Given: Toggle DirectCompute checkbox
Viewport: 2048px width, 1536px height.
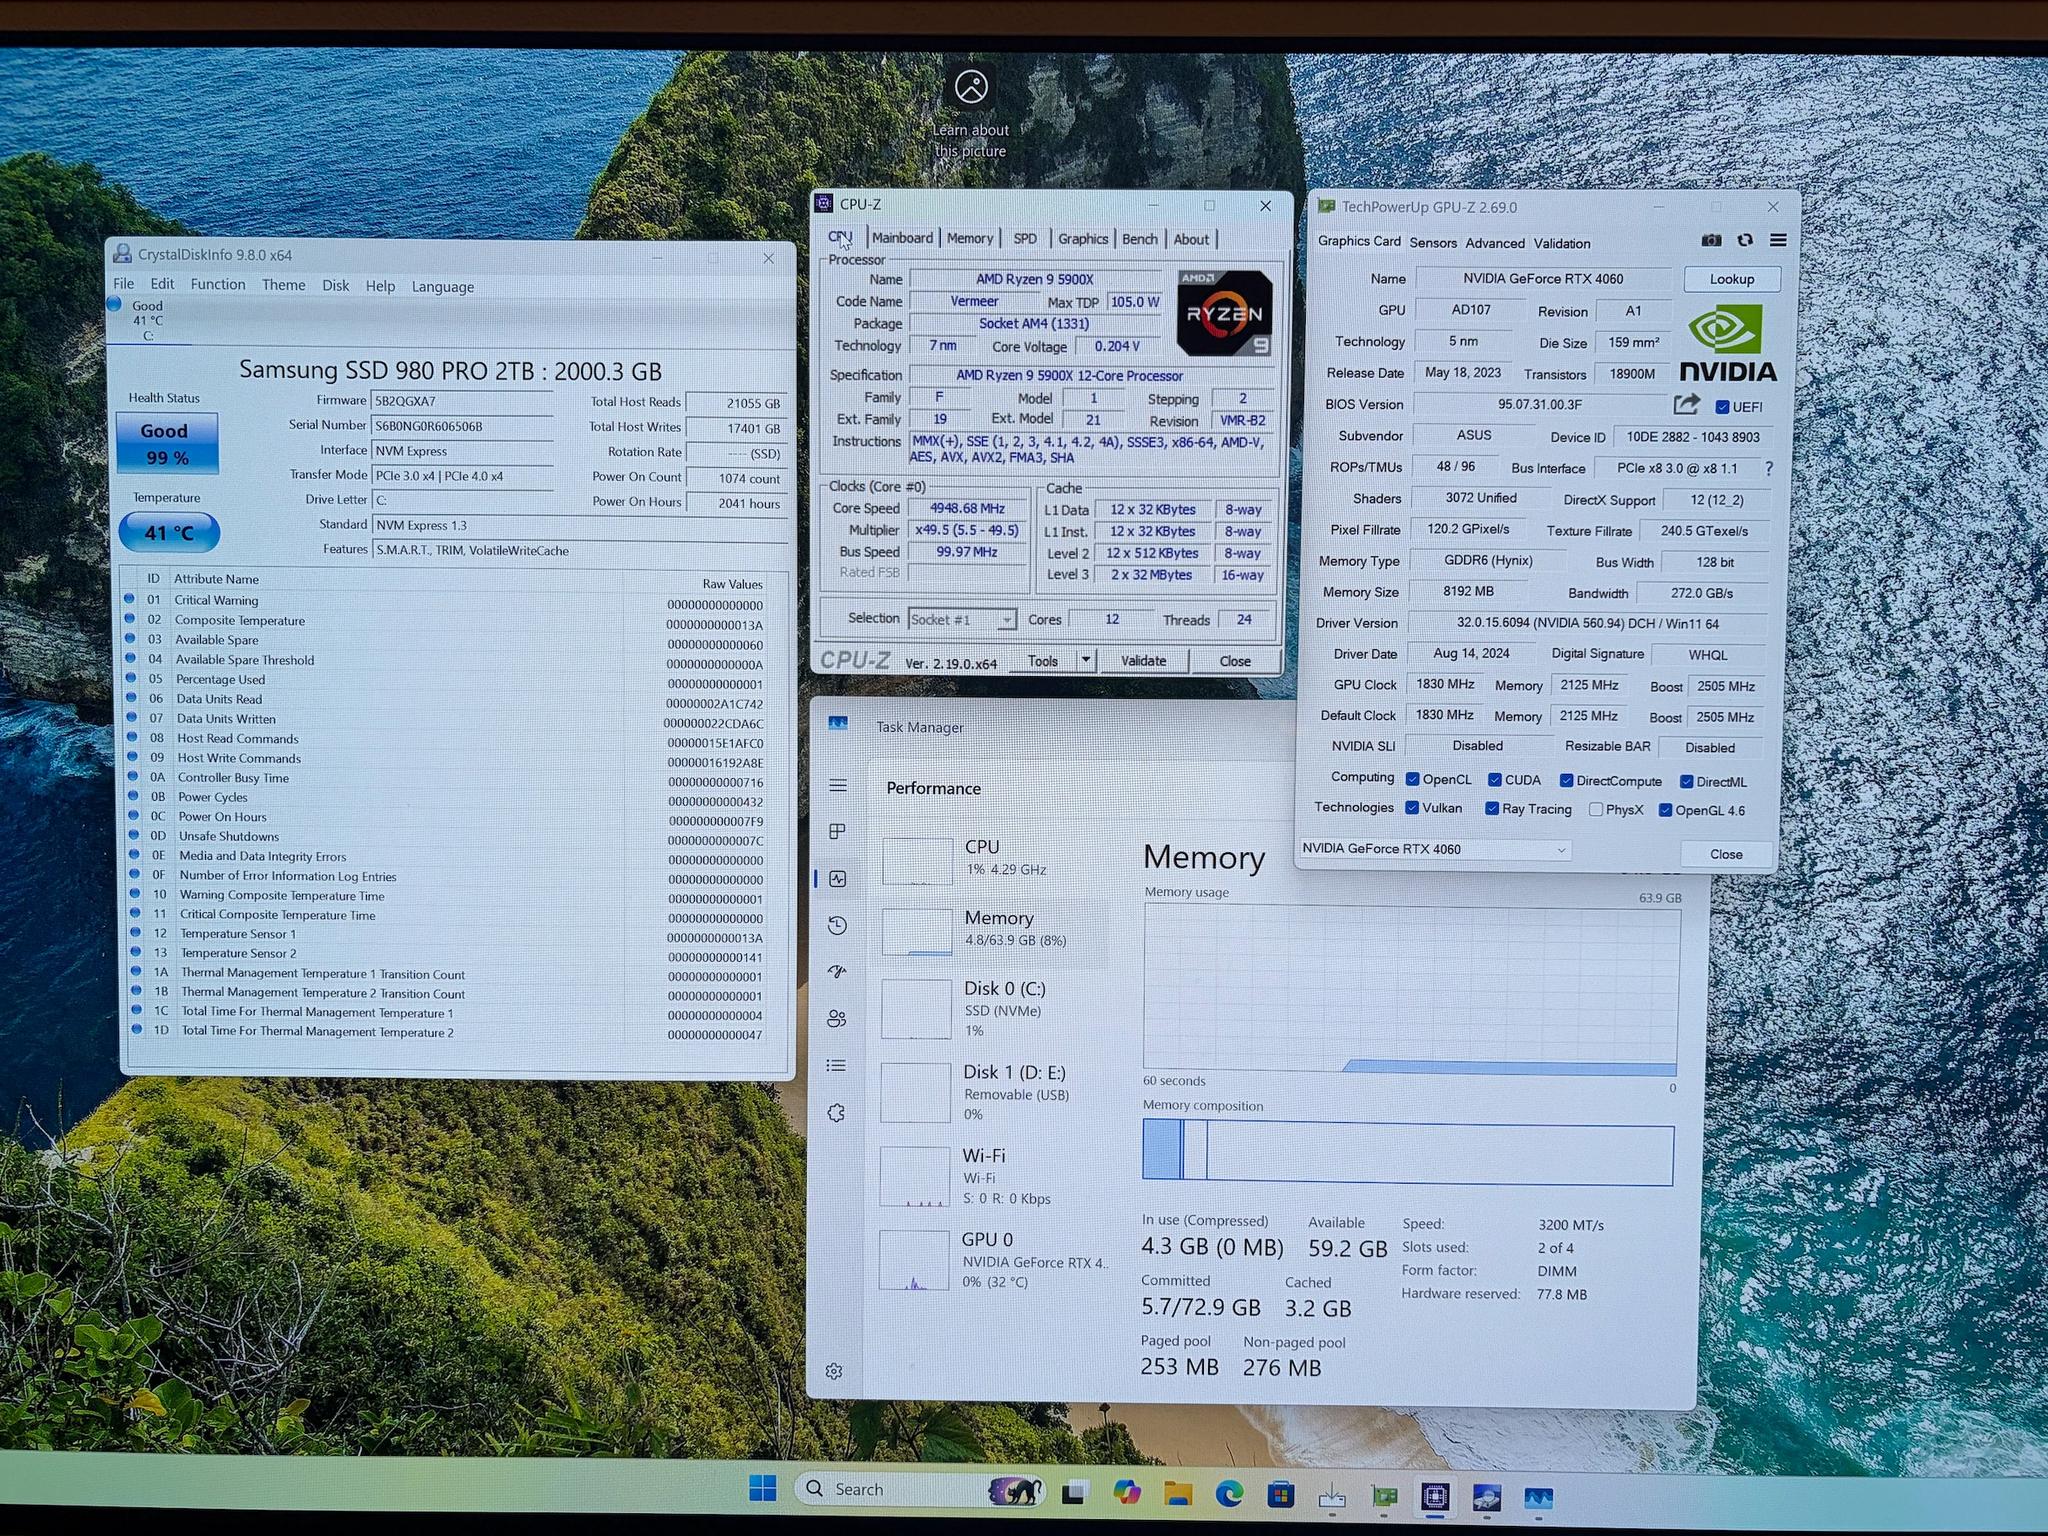Looking at the screenshot, I should 1566,781.
